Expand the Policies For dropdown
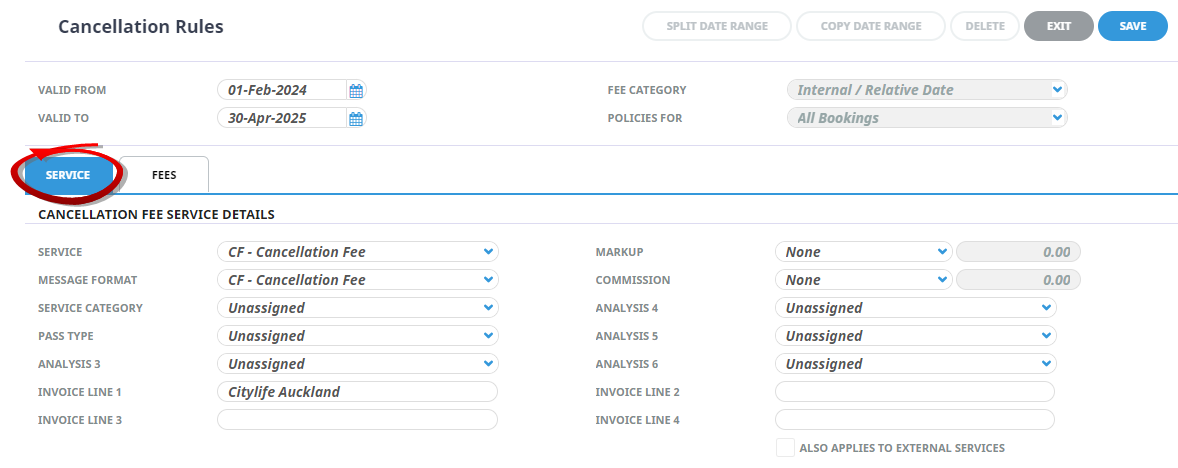This screenshot has height=468, width=1178. (x=927, y=118)
